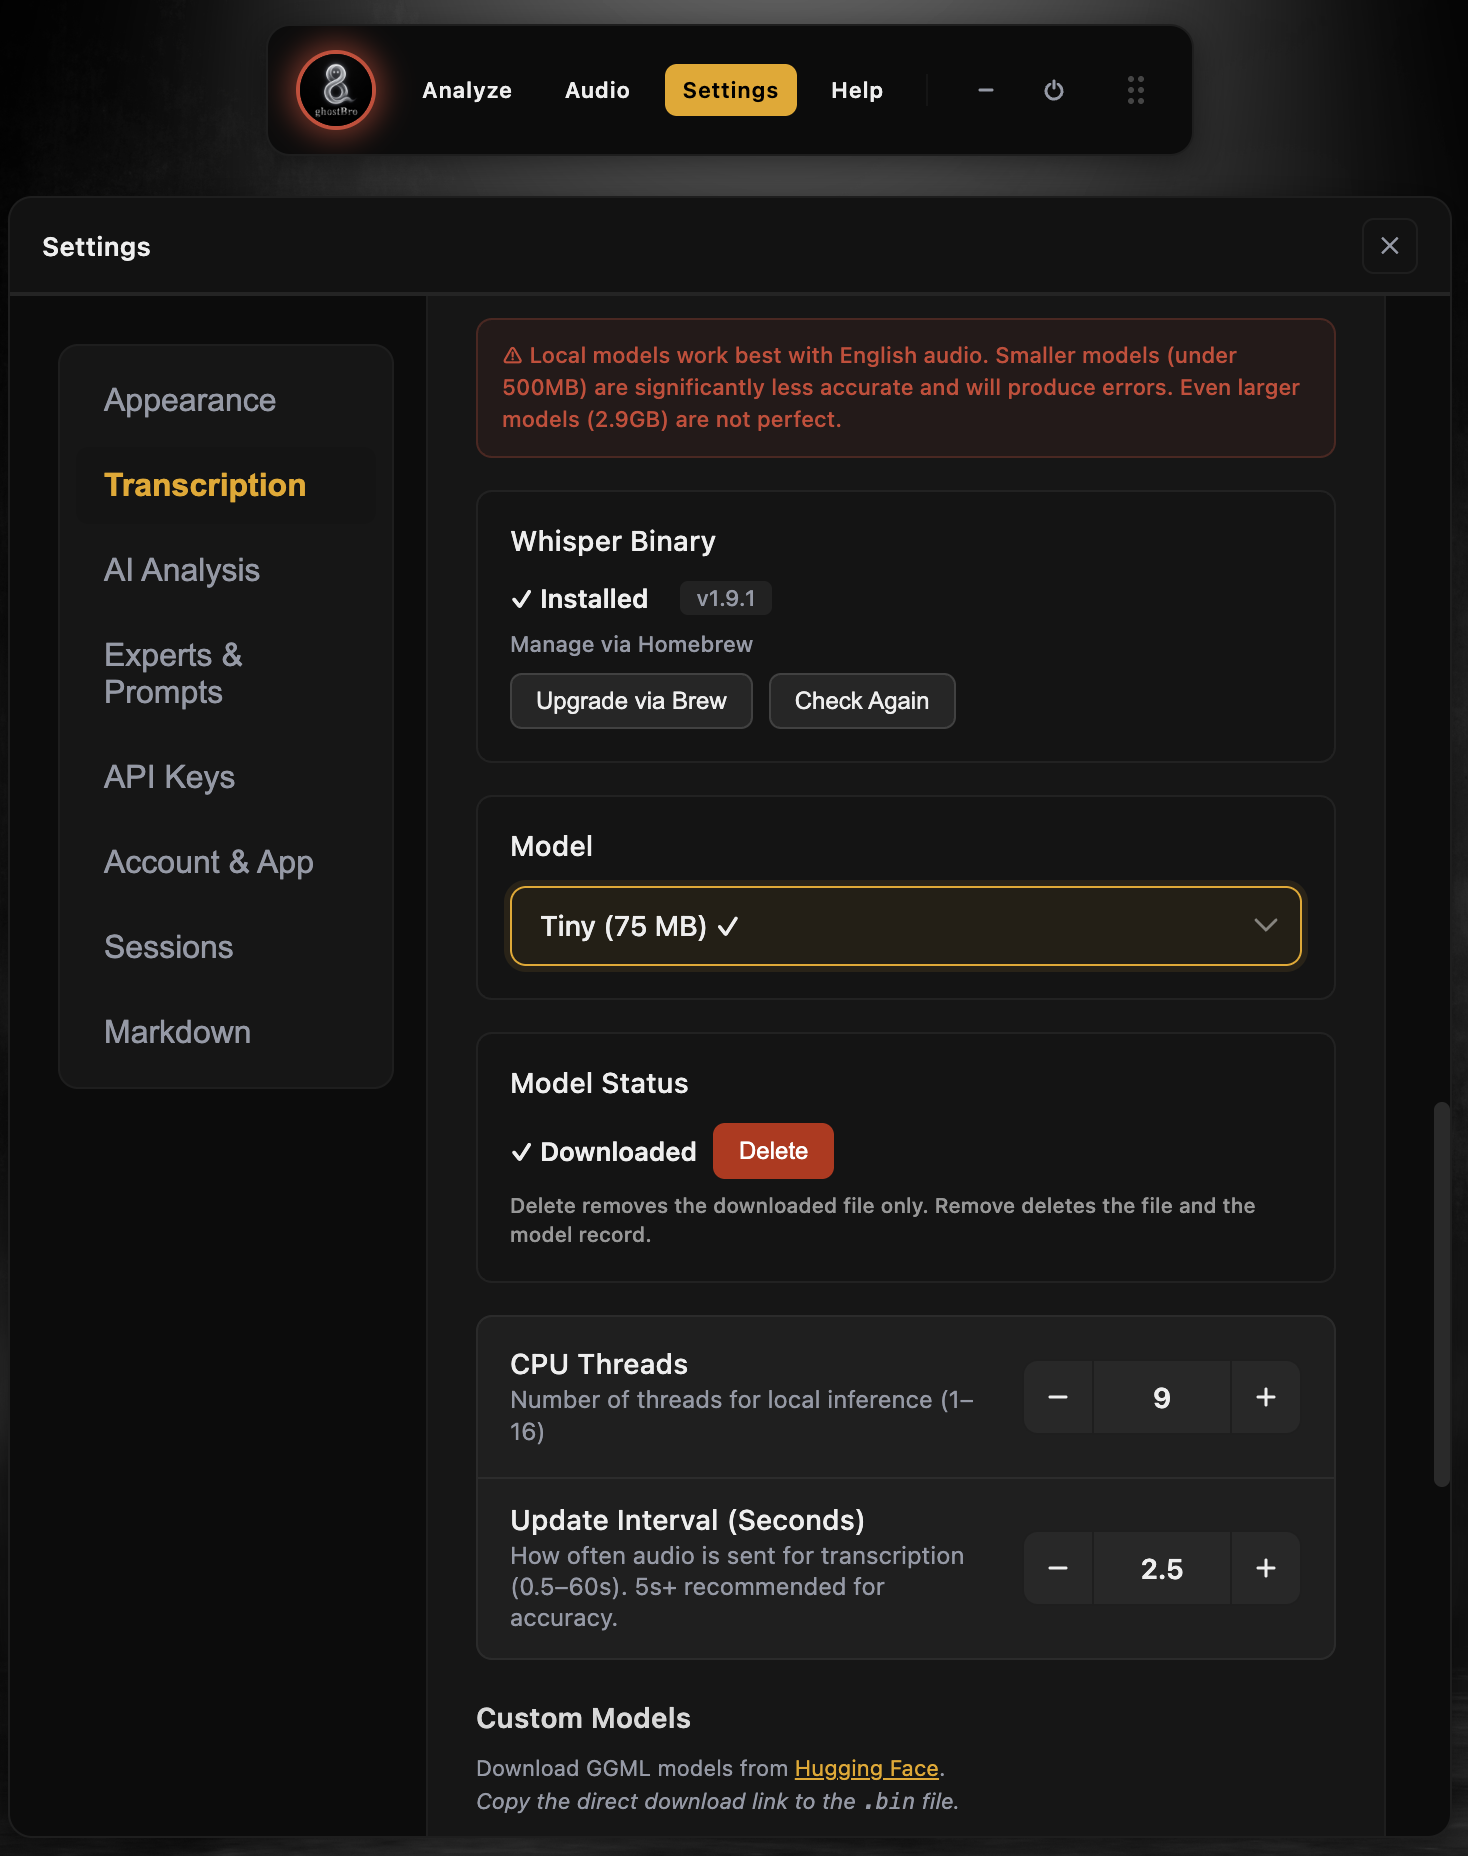Click the power icon in top bar
Screen dimensions: 1468x1856
pyautogui.click(x=1054, y=90)
